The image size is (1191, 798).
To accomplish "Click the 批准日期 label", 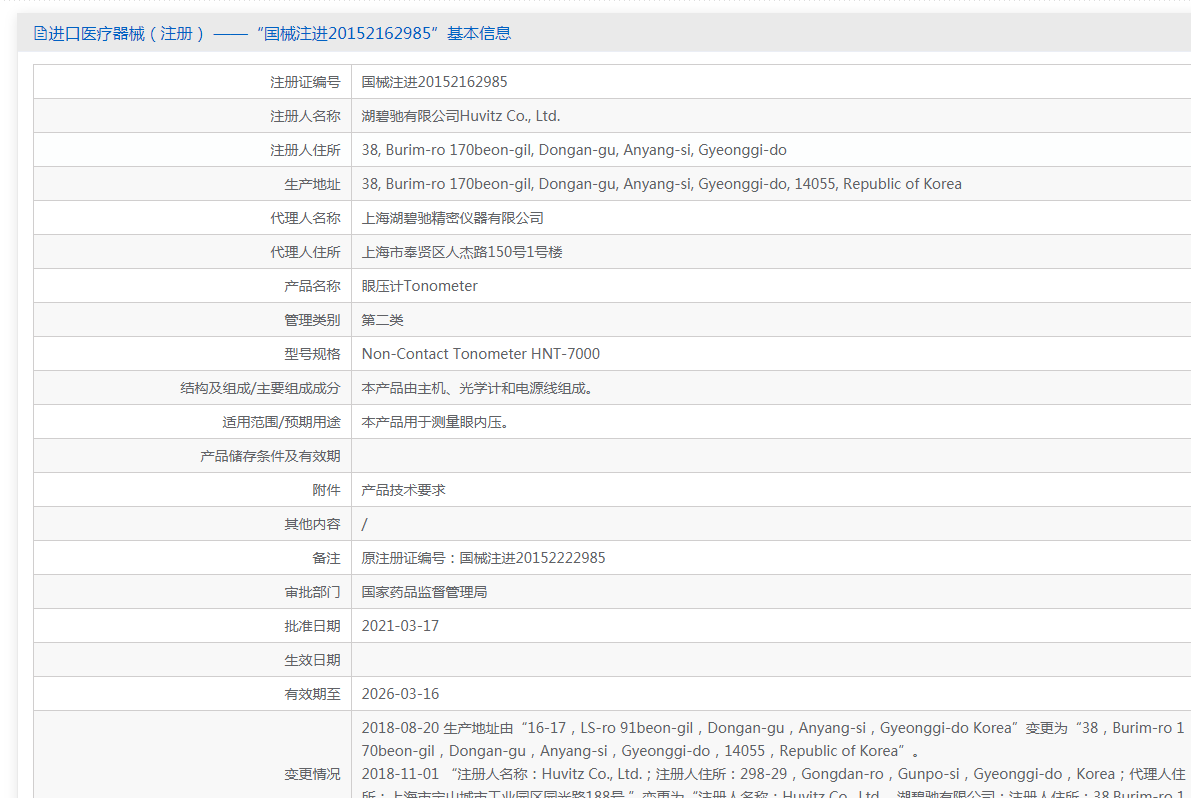I will [312, 626].
